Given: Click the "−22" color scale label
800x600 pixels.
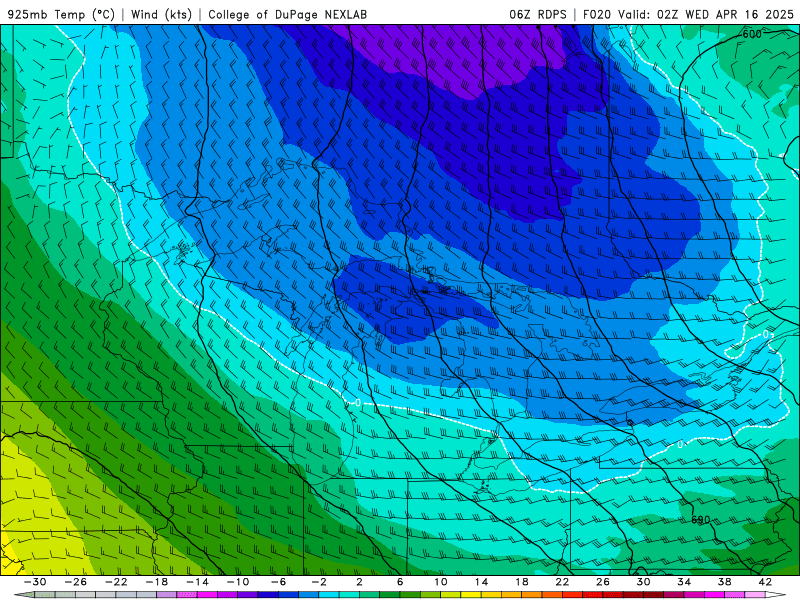Looking at the screenshot, I should (116, 582).
